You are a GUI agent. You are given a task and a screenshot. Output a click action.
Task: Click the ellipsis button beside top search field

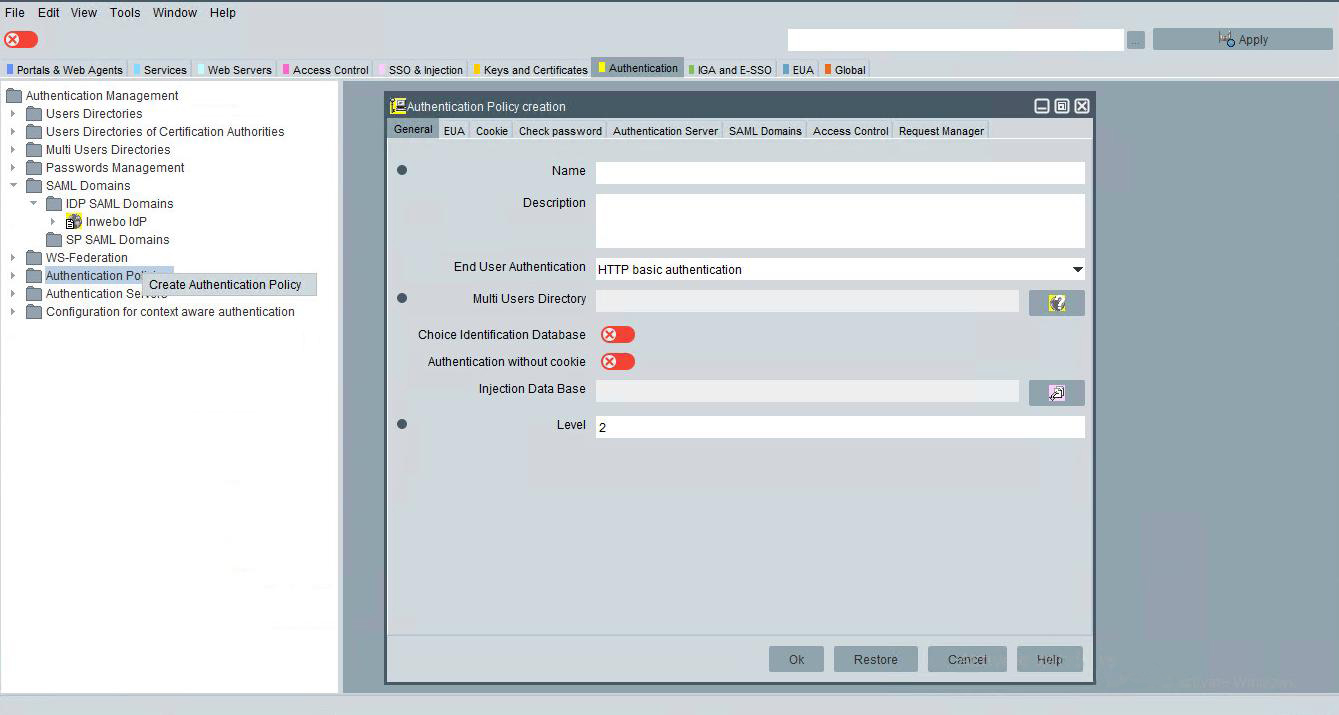tap(1135, 40)
